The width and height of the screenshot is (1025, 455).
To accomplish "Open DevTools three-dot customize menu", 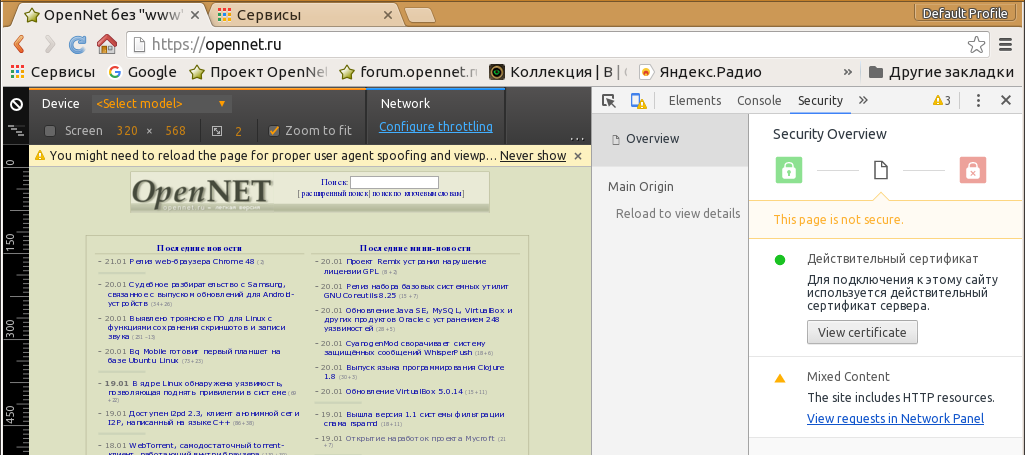I will [979, 101].
